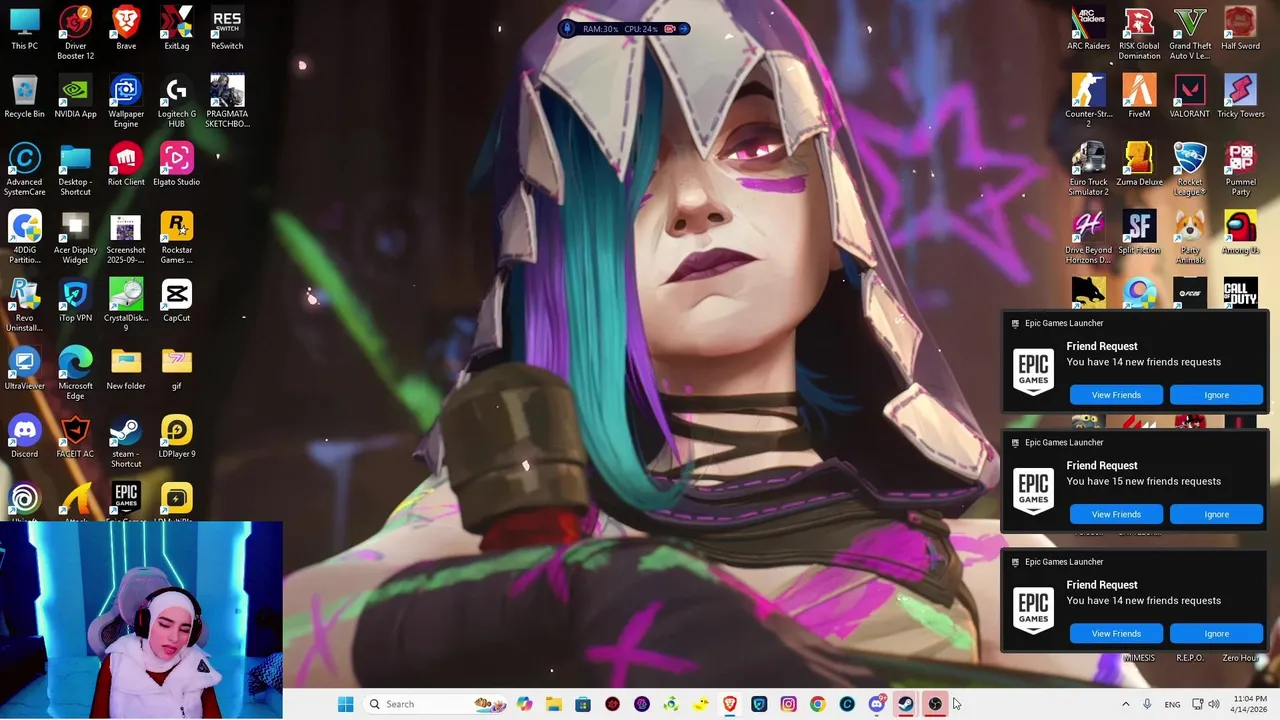Open the ExitLag desktop icon
The height and width of the screenshot is (720, 1280).
coord(176,29)
